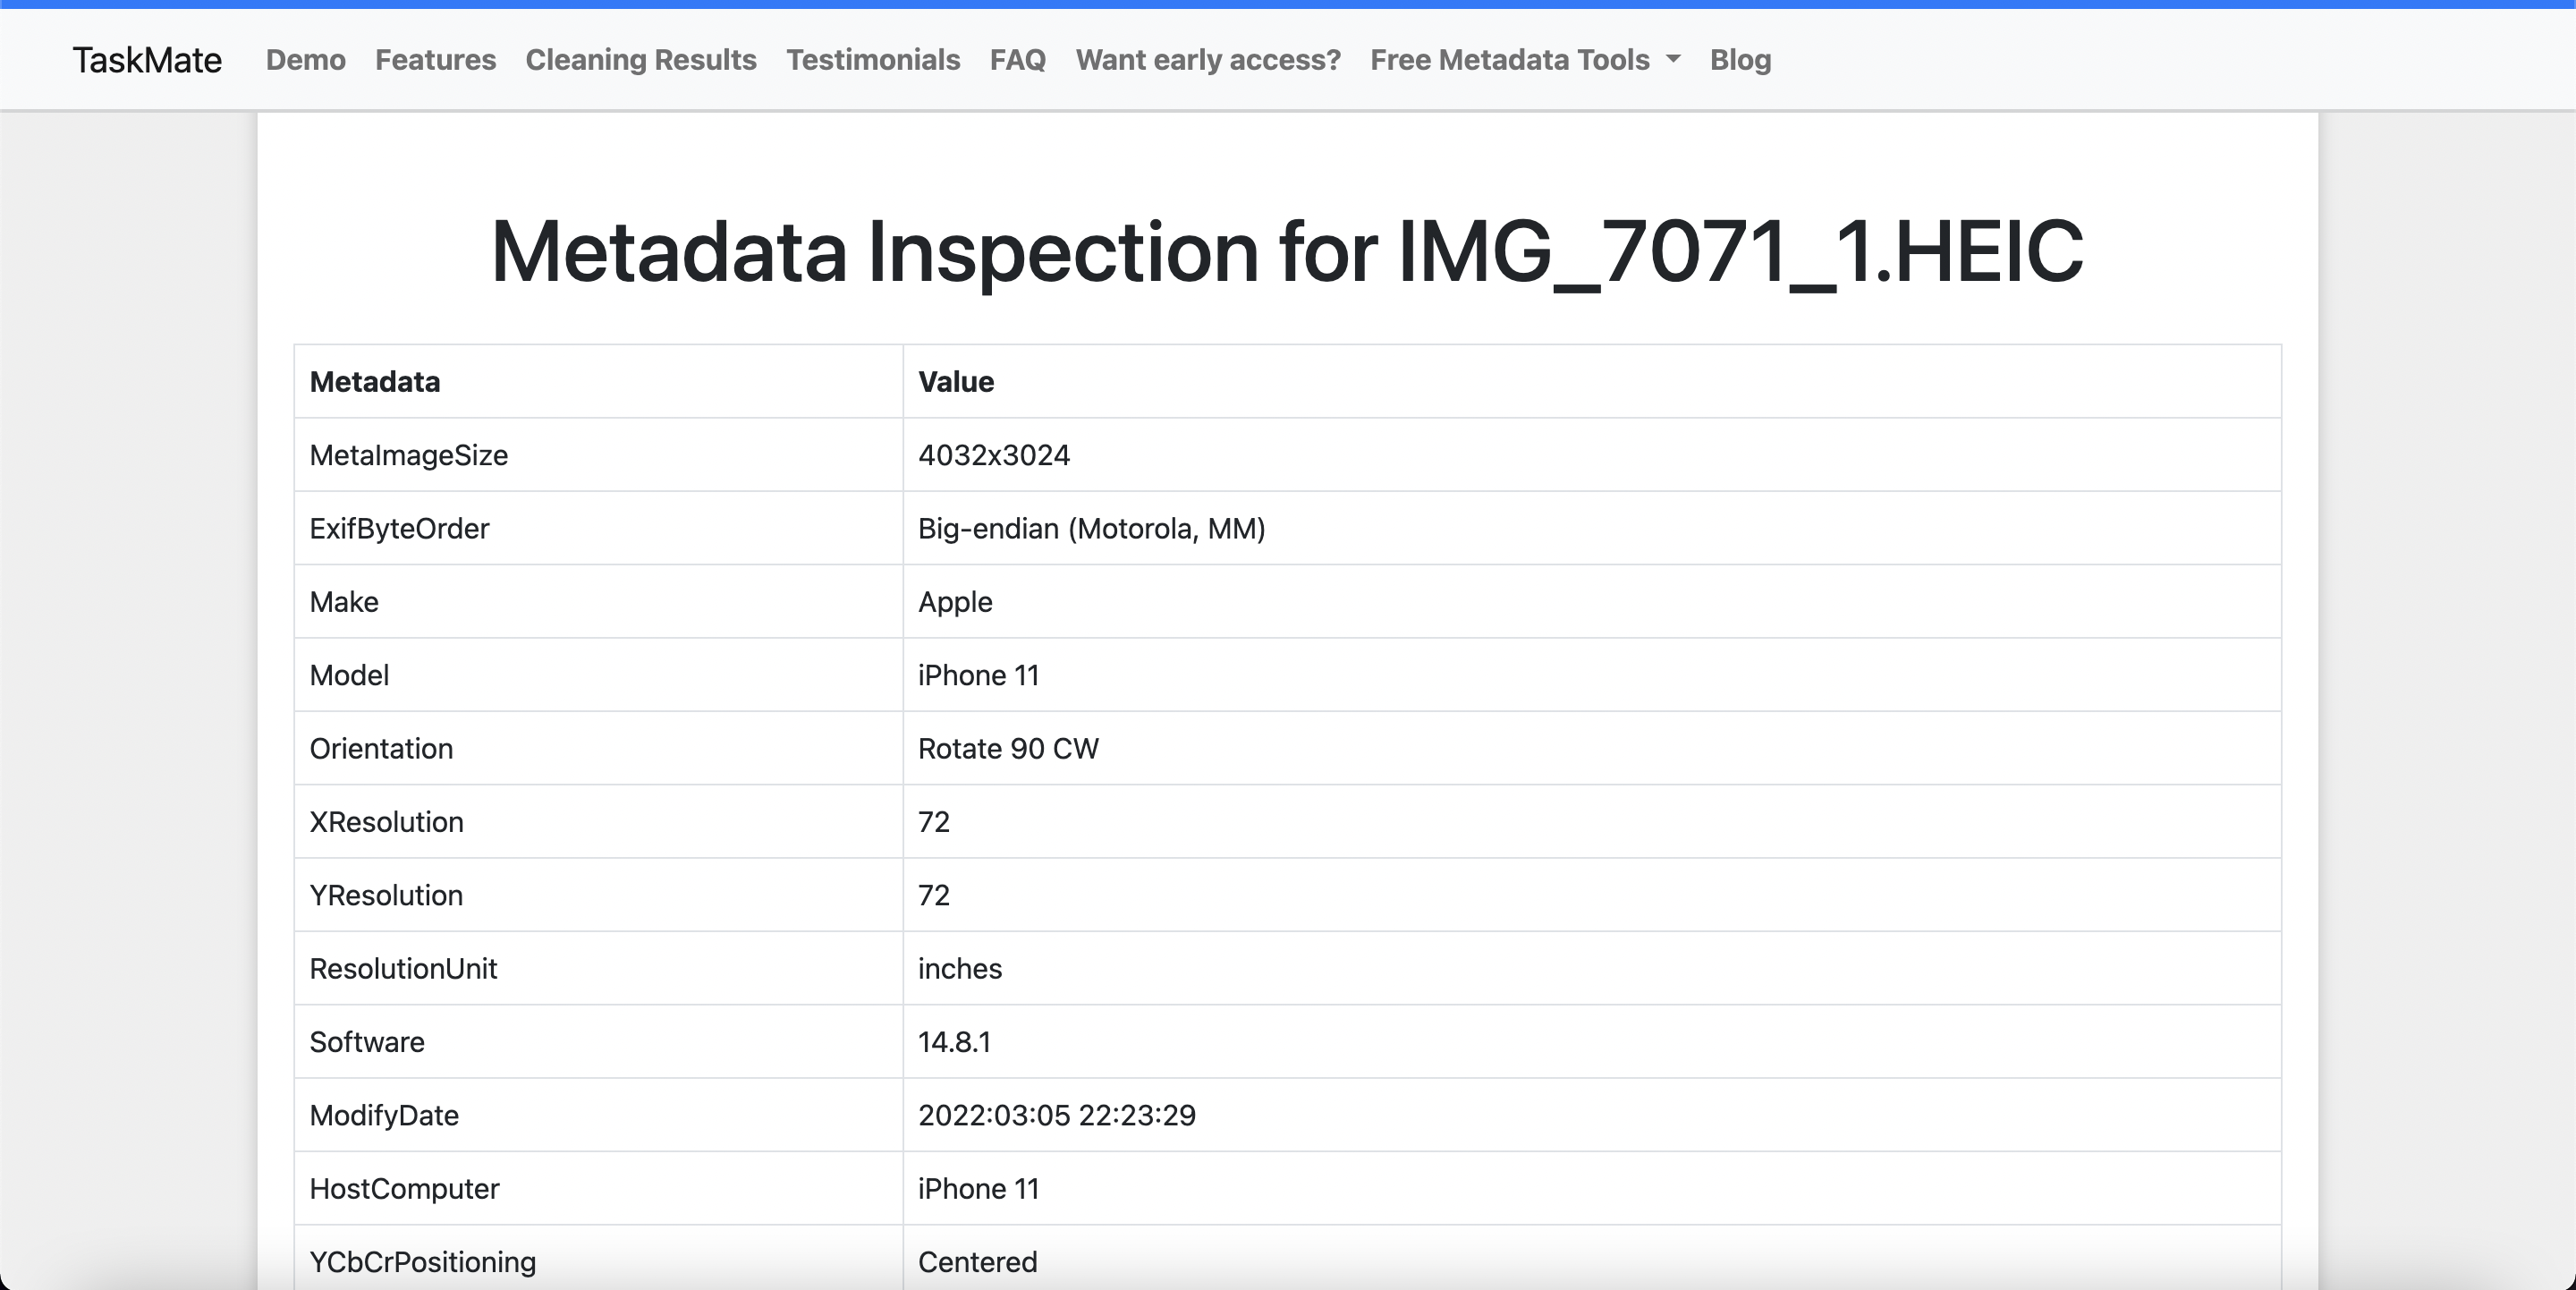Select the '2022:03:05 22:23:29' date value
The width and height of the screenshot is (2576, 1290).
click(x=1057, y=1115)
